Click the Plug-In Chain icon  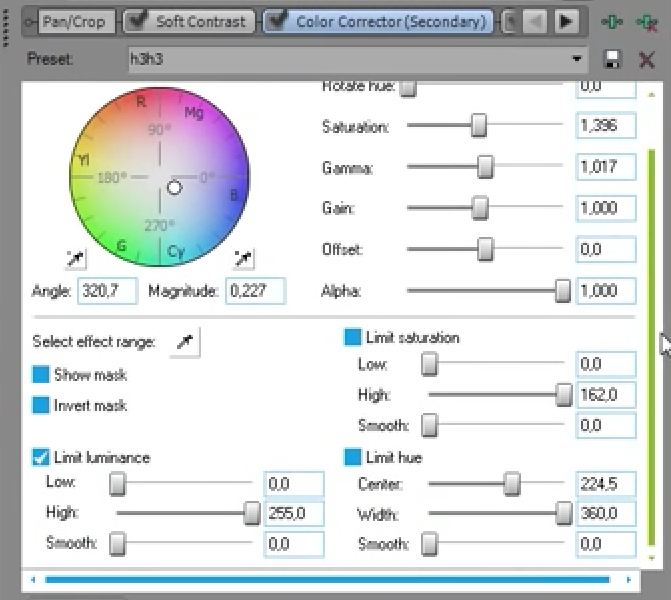pos(612,21)
